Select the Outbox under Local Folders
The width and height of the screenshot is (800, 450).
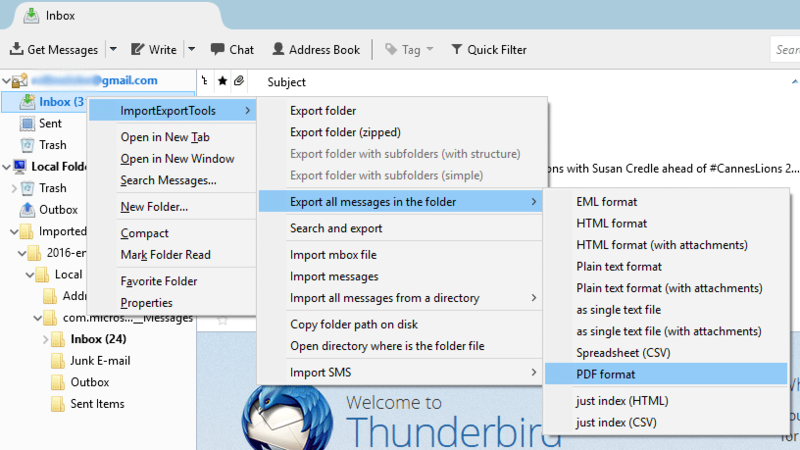pos(58,210)
